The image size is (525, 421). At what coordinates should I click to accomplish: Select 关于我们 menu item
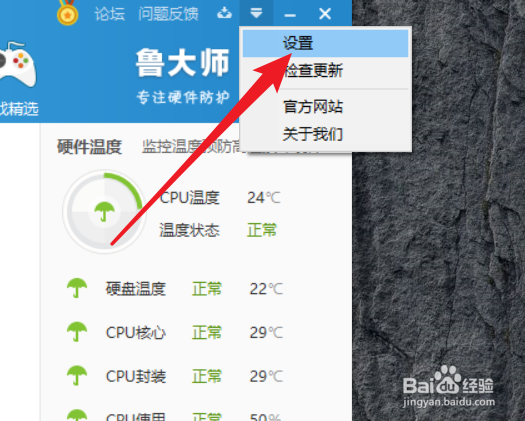tap(313, 134)
